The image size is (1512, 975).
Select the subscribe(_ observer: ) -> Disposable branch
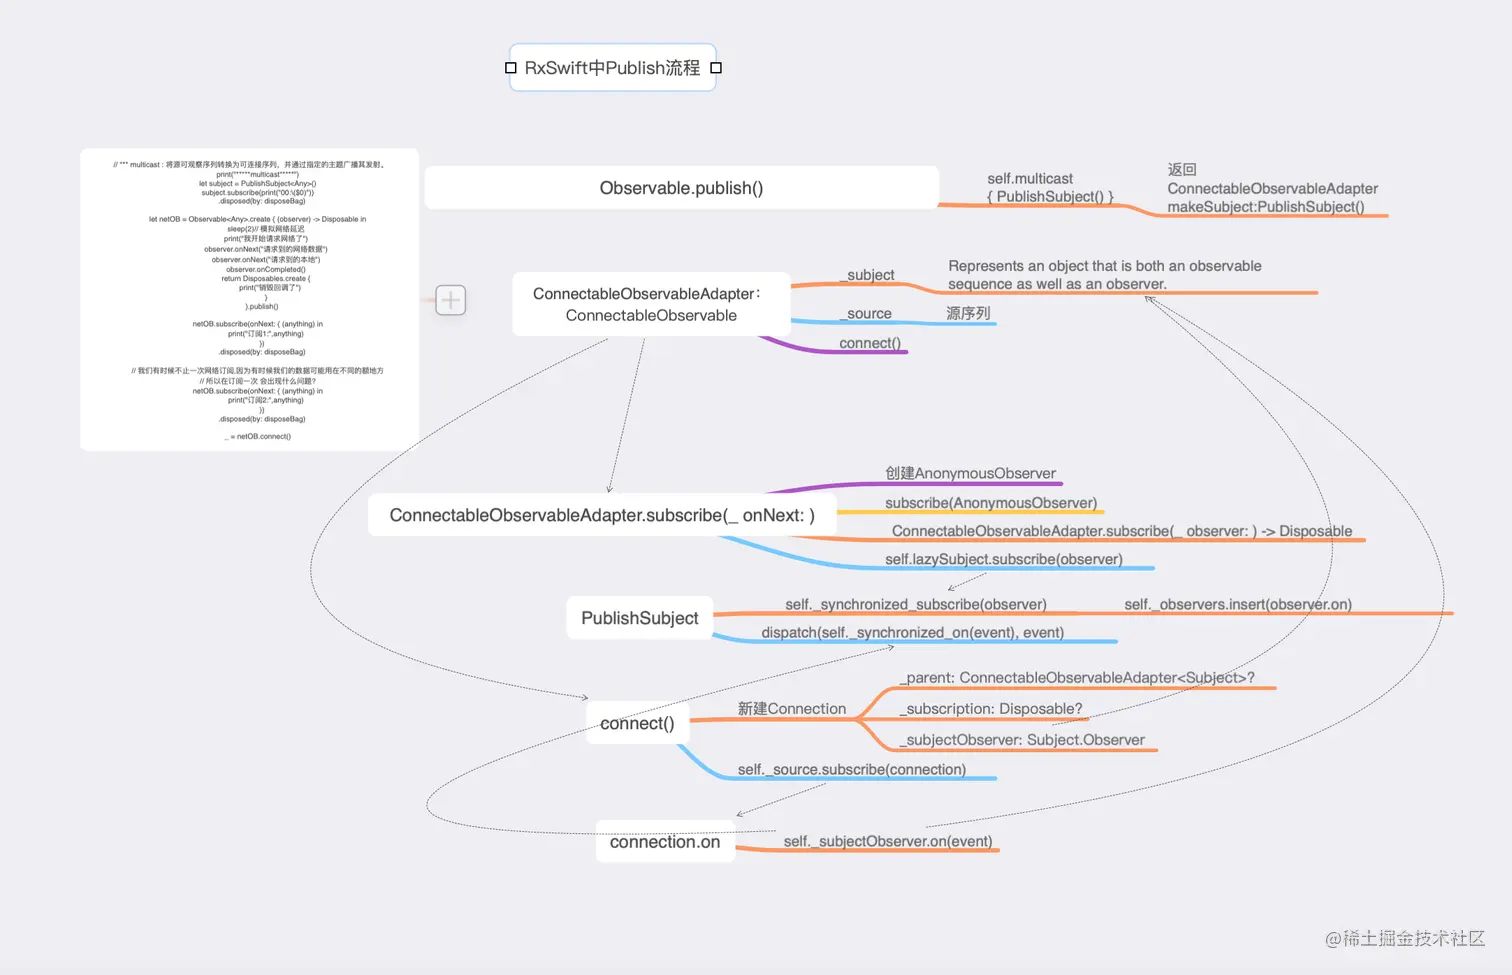click(1122, 531)
